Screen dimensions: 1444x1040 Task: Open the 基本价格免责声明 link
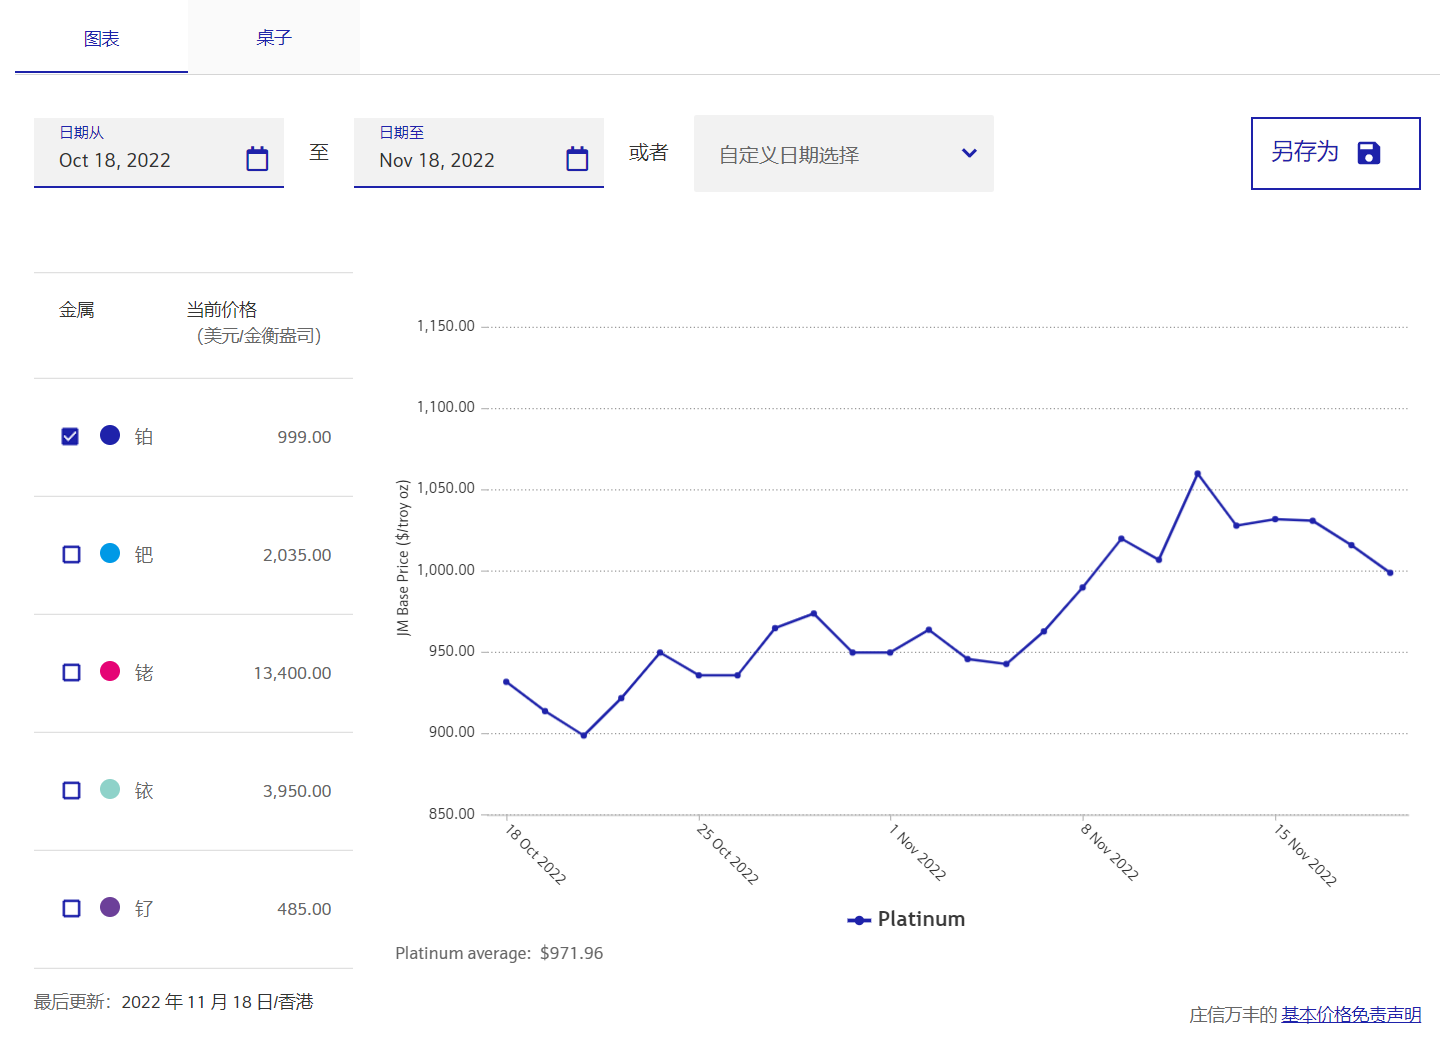coord(1351,1015)
